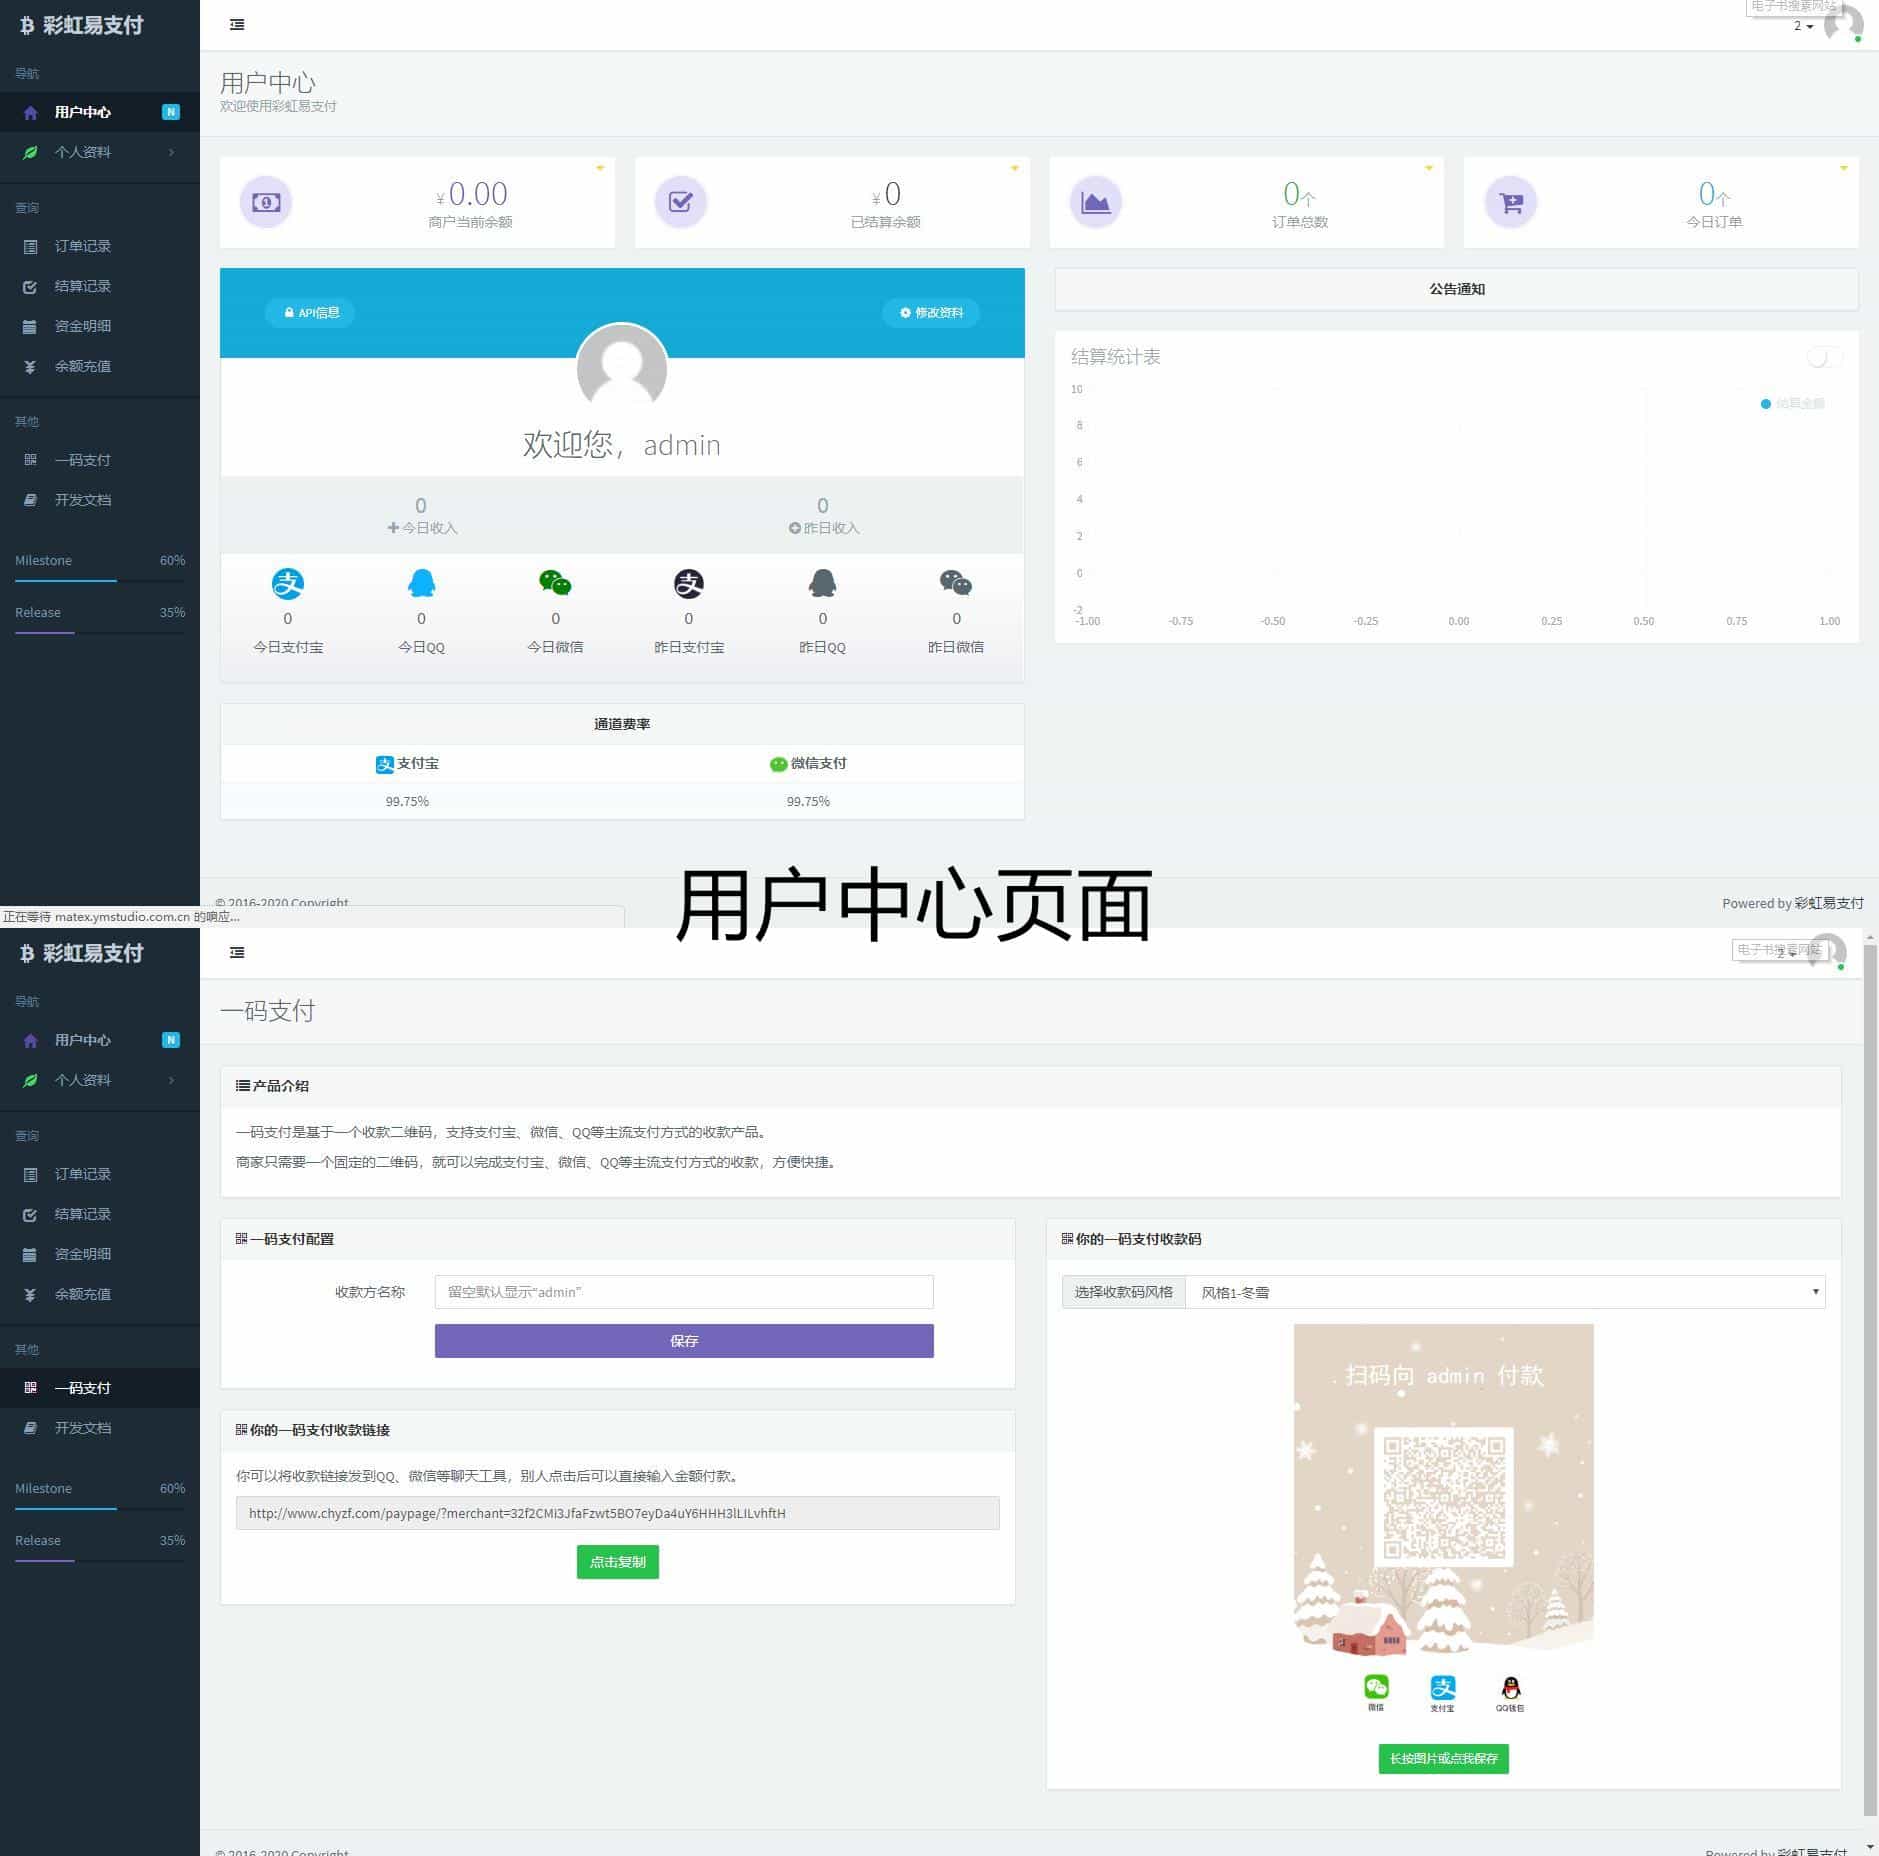The width and height of the screenshot is (1879, 1856).
Task: Click Release progress bar on 用户中心 page
Action: 100,632
